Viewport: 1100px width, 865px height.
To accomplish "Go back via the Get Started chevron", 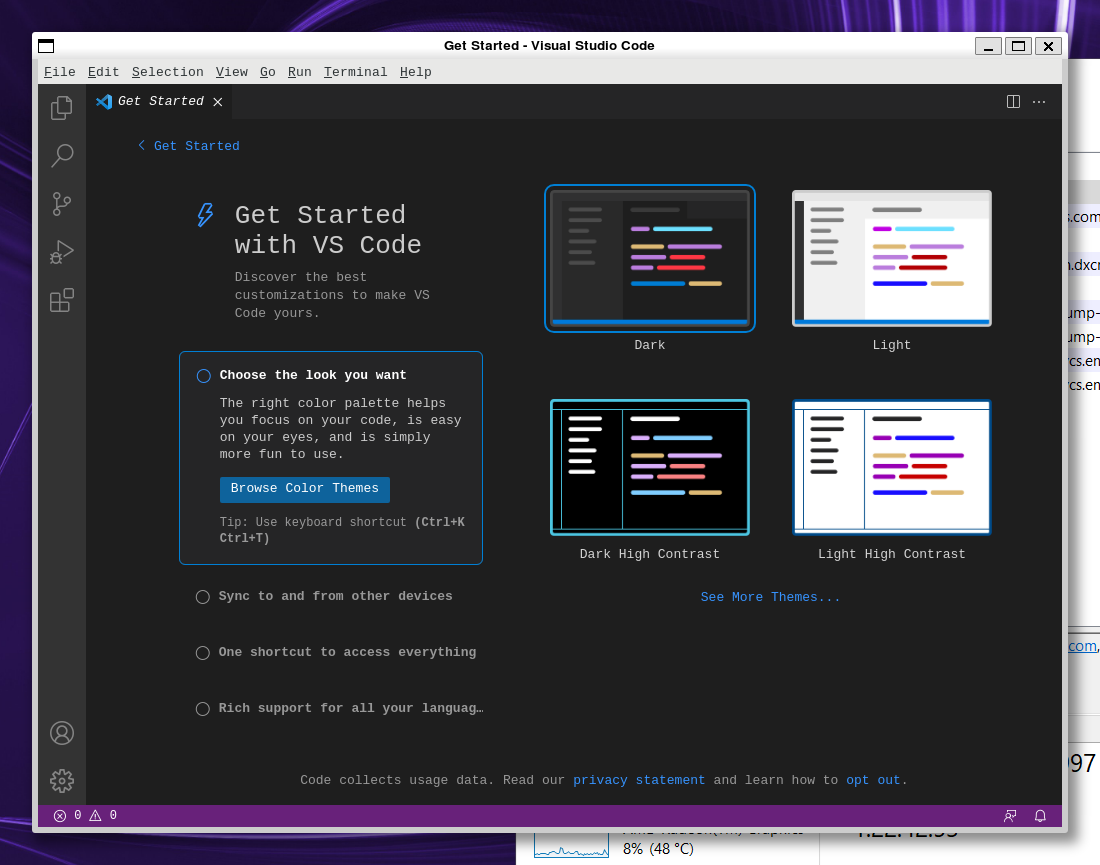I will coord(142,146).
